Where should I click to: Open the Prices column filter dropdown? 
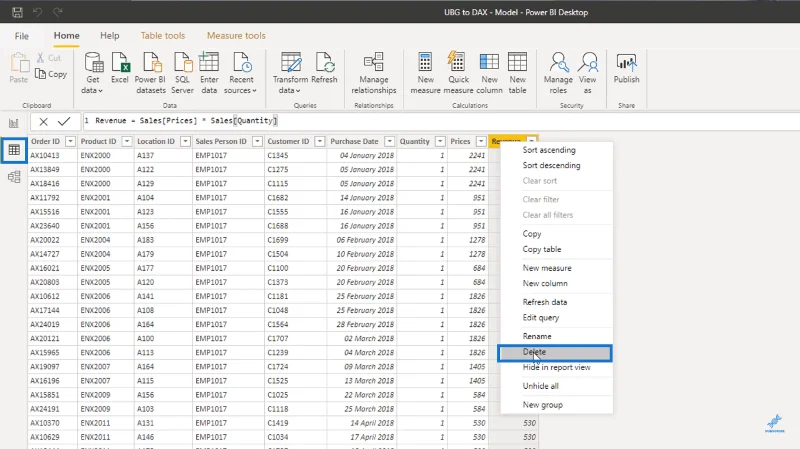[481, 141]
